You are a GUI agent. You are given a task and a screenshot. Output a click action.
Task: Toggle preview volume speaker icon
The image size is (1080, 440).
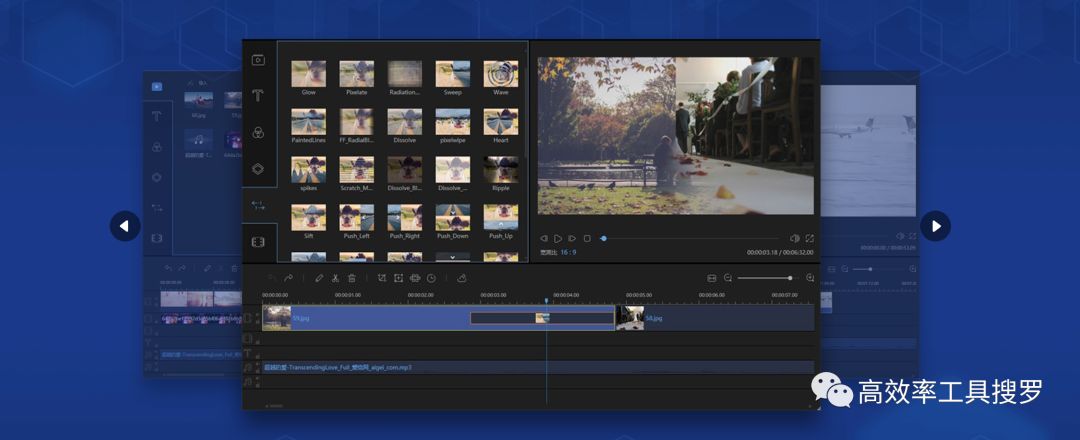point(794,238)
